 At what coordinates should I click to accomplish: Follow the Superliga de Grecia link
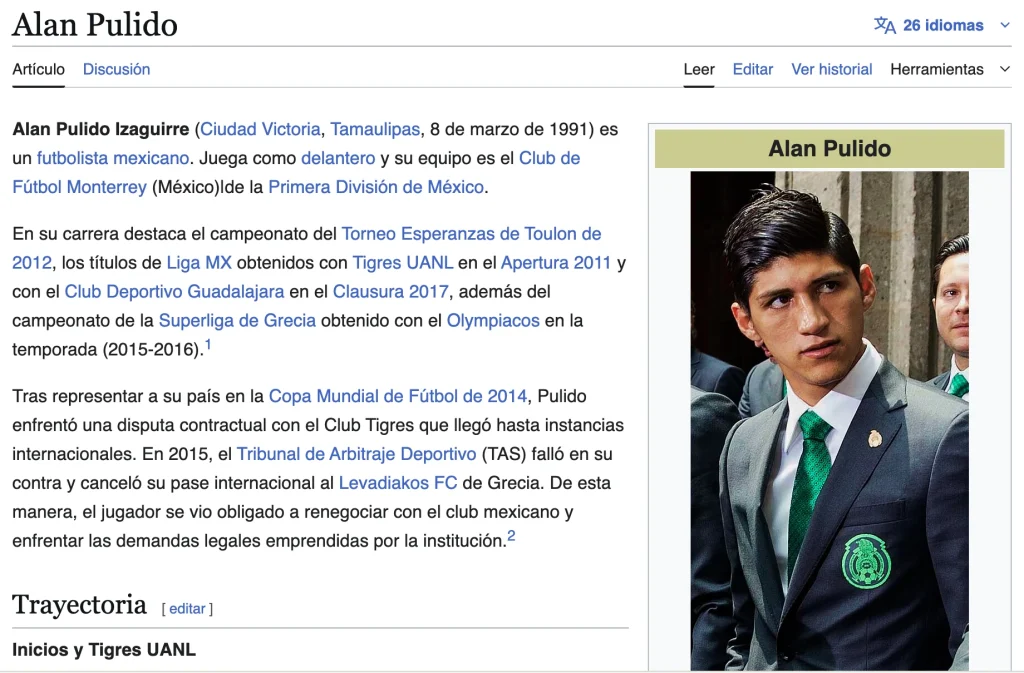(237, 321)
